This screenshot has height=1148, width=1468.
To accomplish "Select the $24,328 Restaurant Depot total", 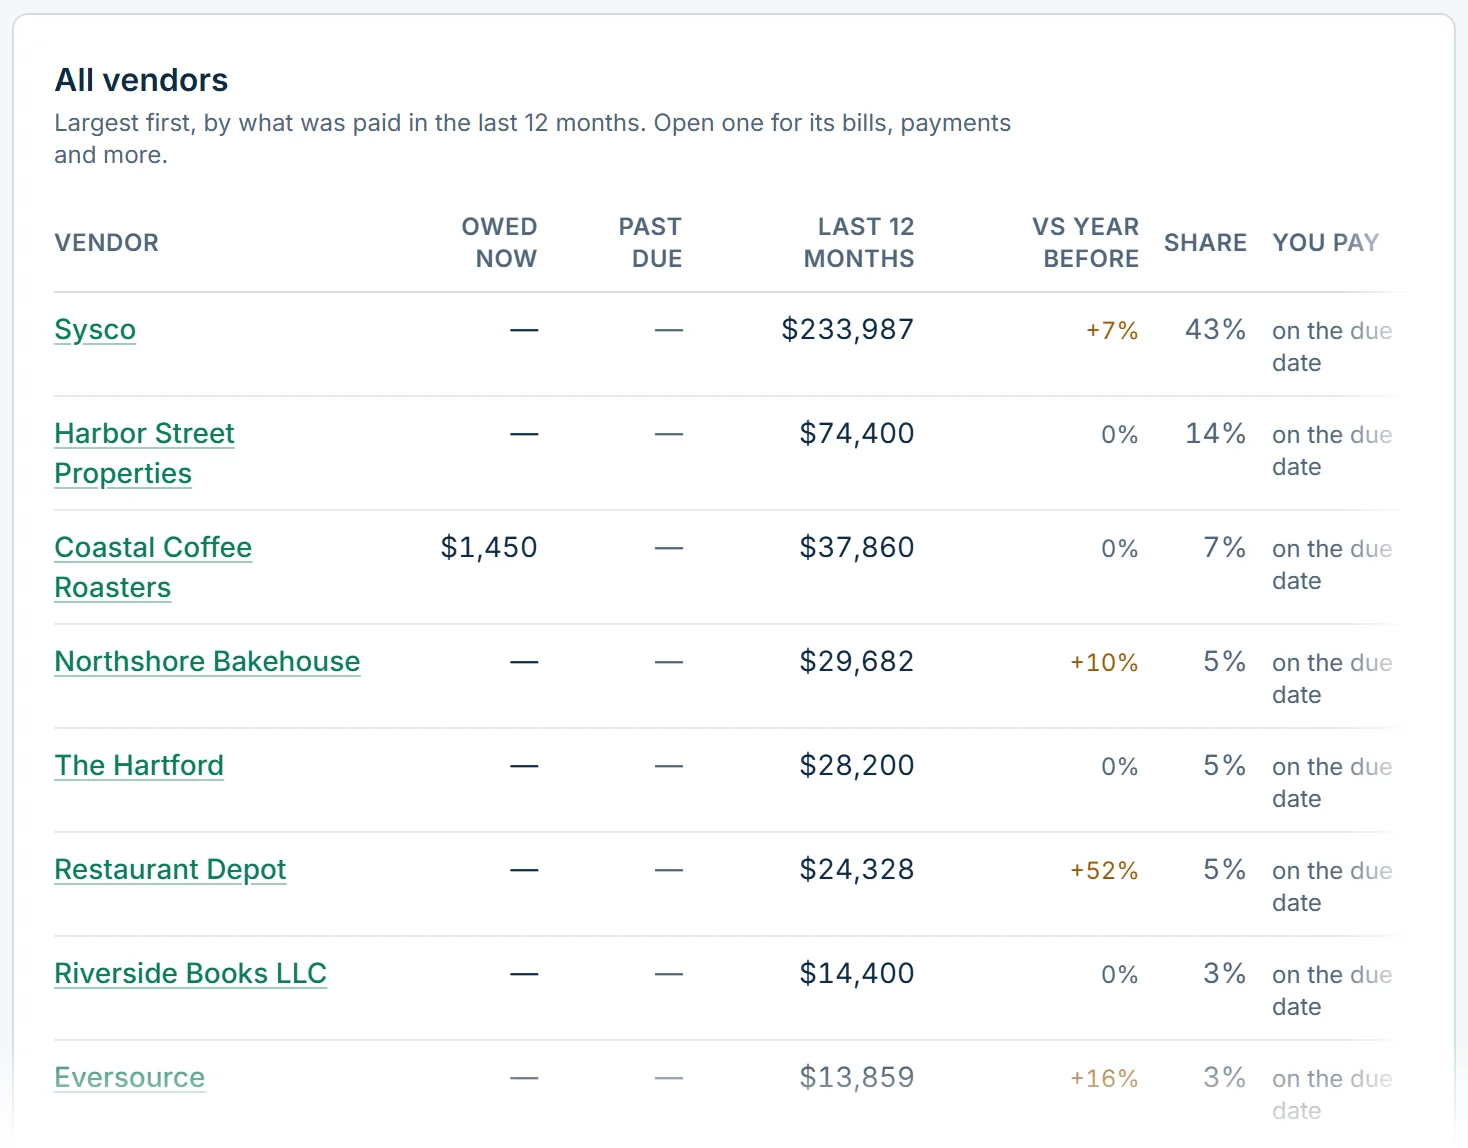I will [x=857, y=870].
